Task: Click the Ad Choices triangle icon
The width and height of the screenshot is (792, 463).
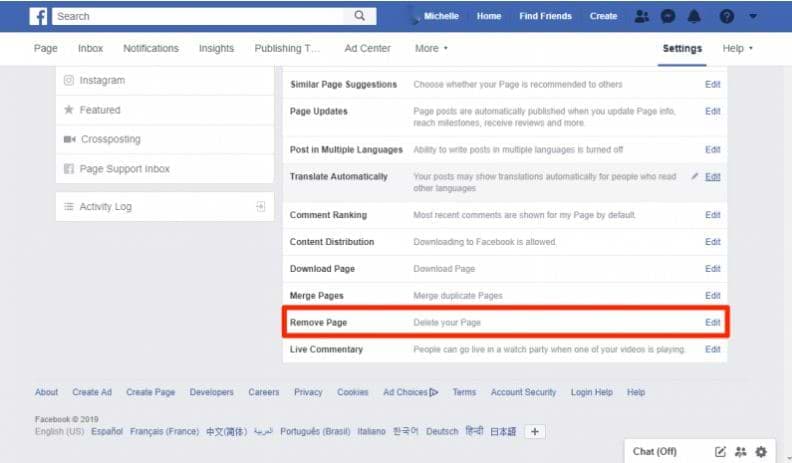Action: [x=433, y=392]
